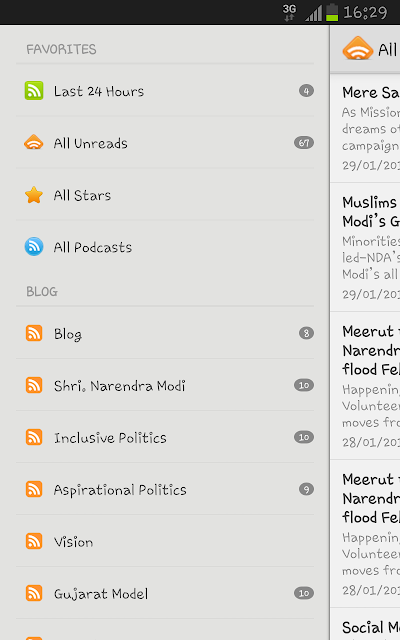Tap the RSS icon beside Vision
This screenshot has width=400, height=640.
tap(34, 541)
